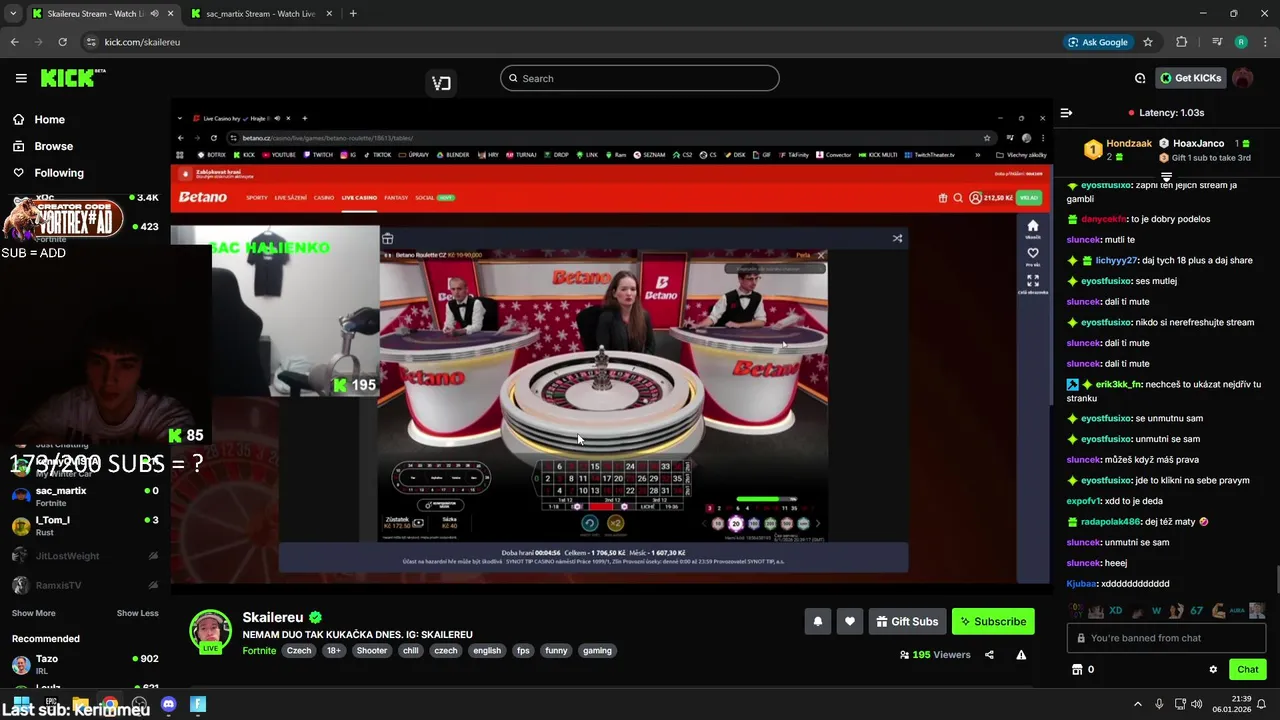The width and height of the screenshot is (1280, 720).
Task: Open the share icon beside the viewer count
Action: (x=989, y=655)
